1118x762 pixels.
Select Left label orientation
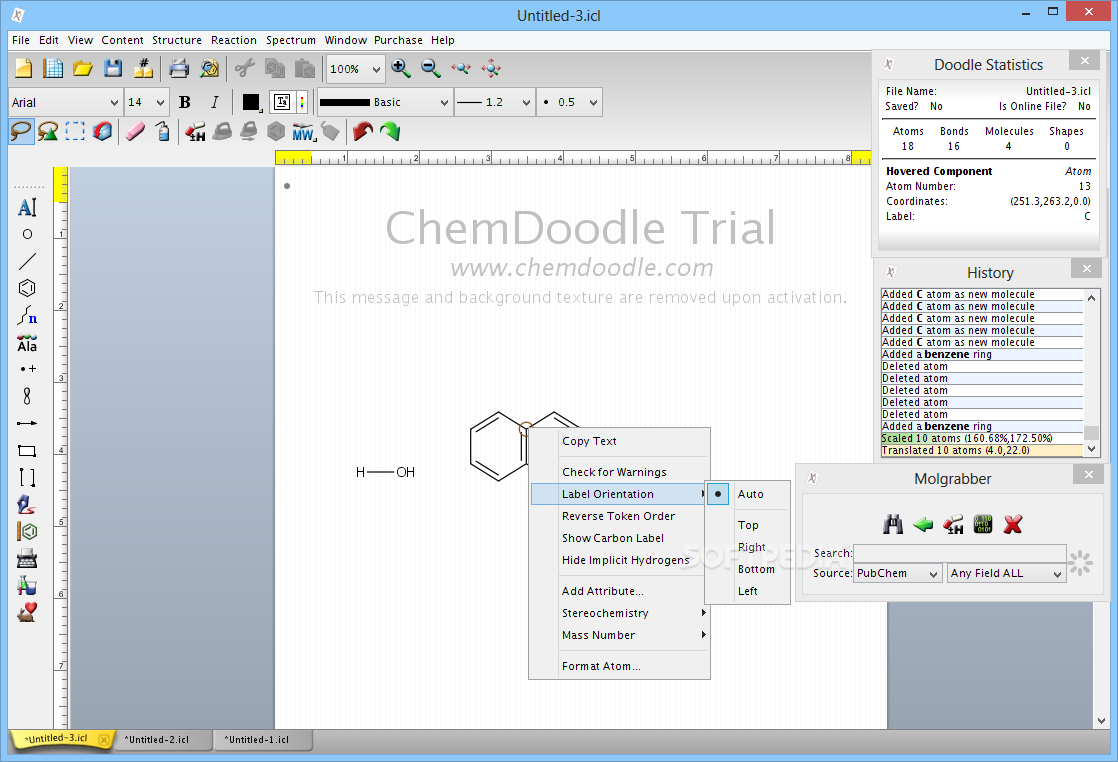click(x=748, y=591)
